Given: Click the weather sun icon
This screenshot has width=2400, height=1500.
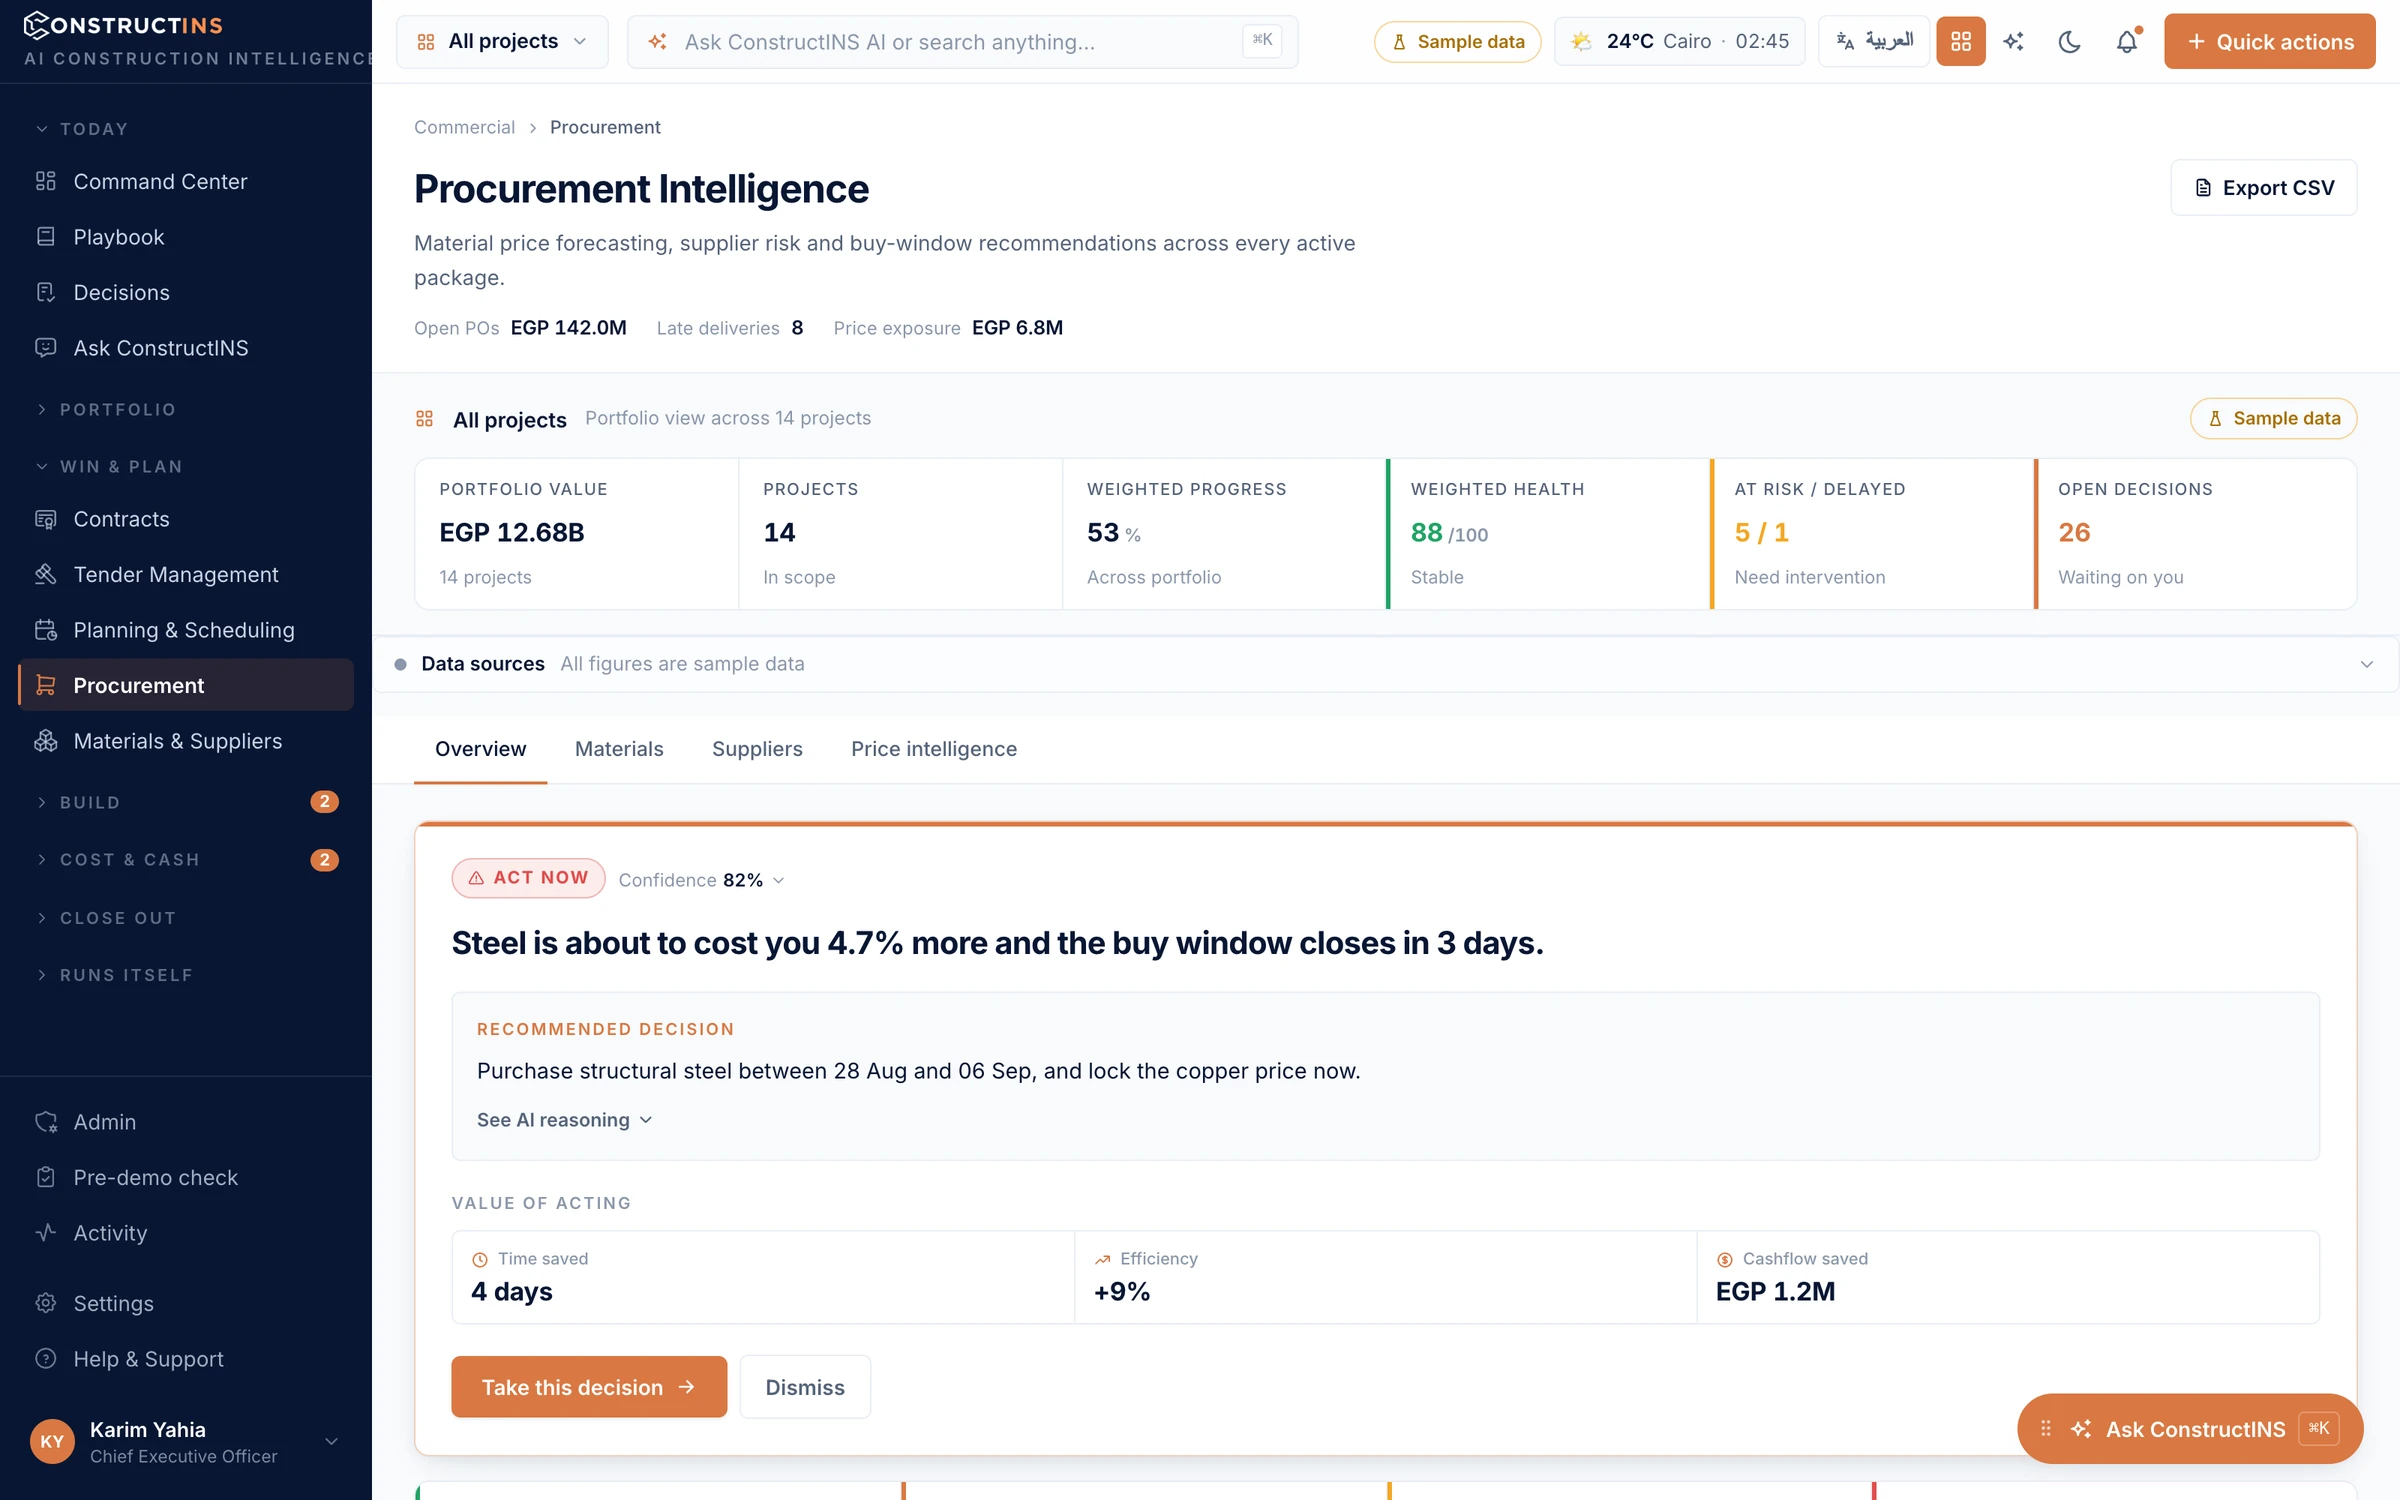Looking at the screenshot, I should pos(1581,41).
